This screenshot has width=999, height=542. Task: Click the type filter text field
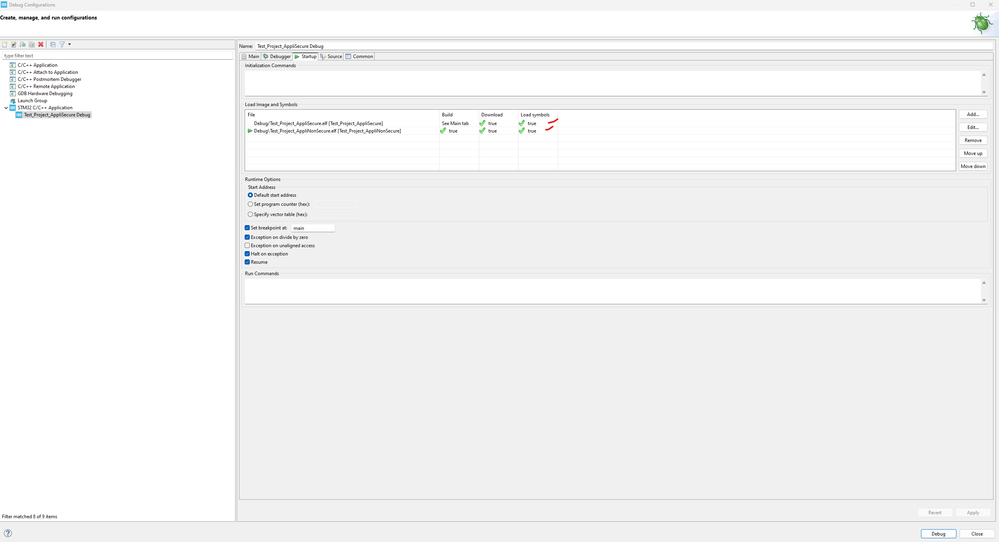tap(117, 55)
